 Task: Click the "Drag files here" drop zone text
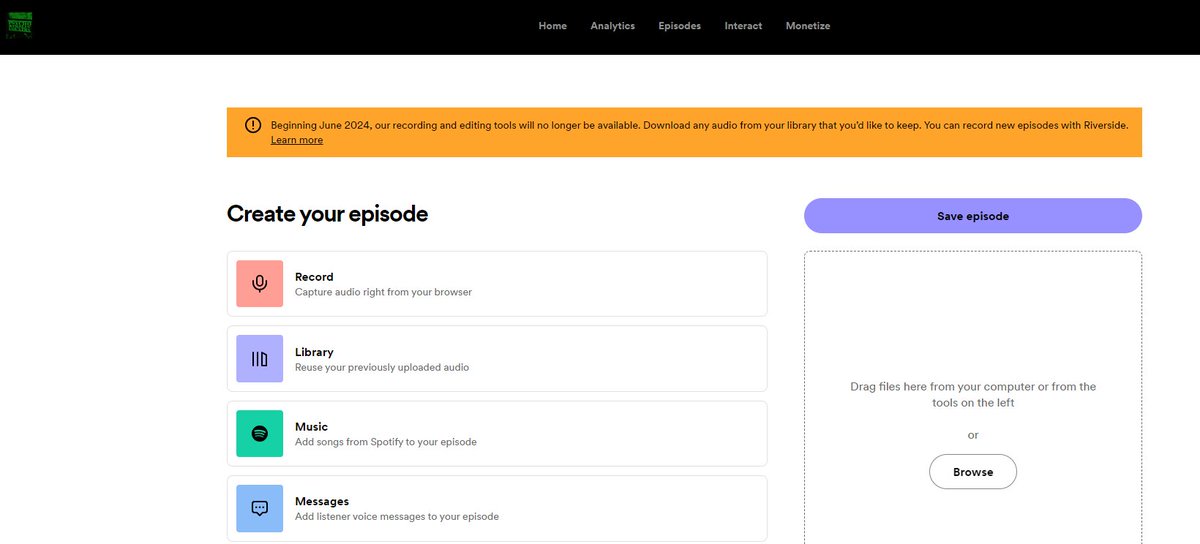(x=973, y=394)
